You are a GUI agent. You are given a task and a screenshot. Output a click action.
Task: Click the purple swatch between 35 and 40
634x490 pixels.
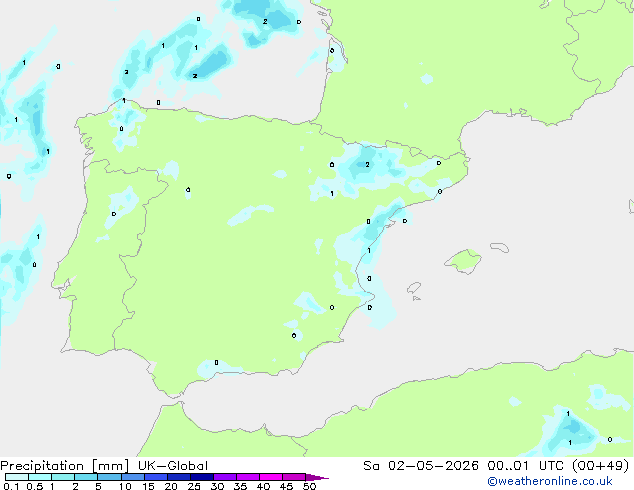248,477
